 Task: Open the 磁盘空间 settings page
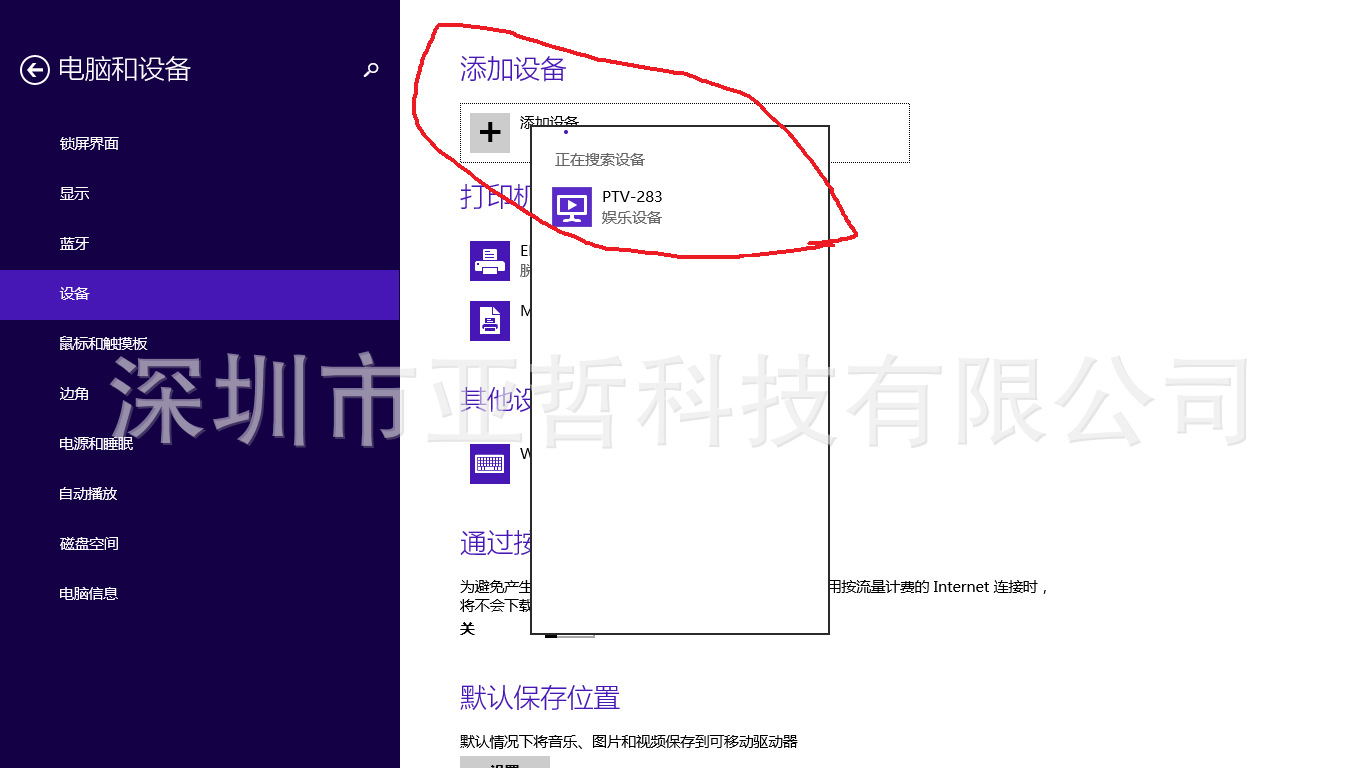(x=89, y=543)
